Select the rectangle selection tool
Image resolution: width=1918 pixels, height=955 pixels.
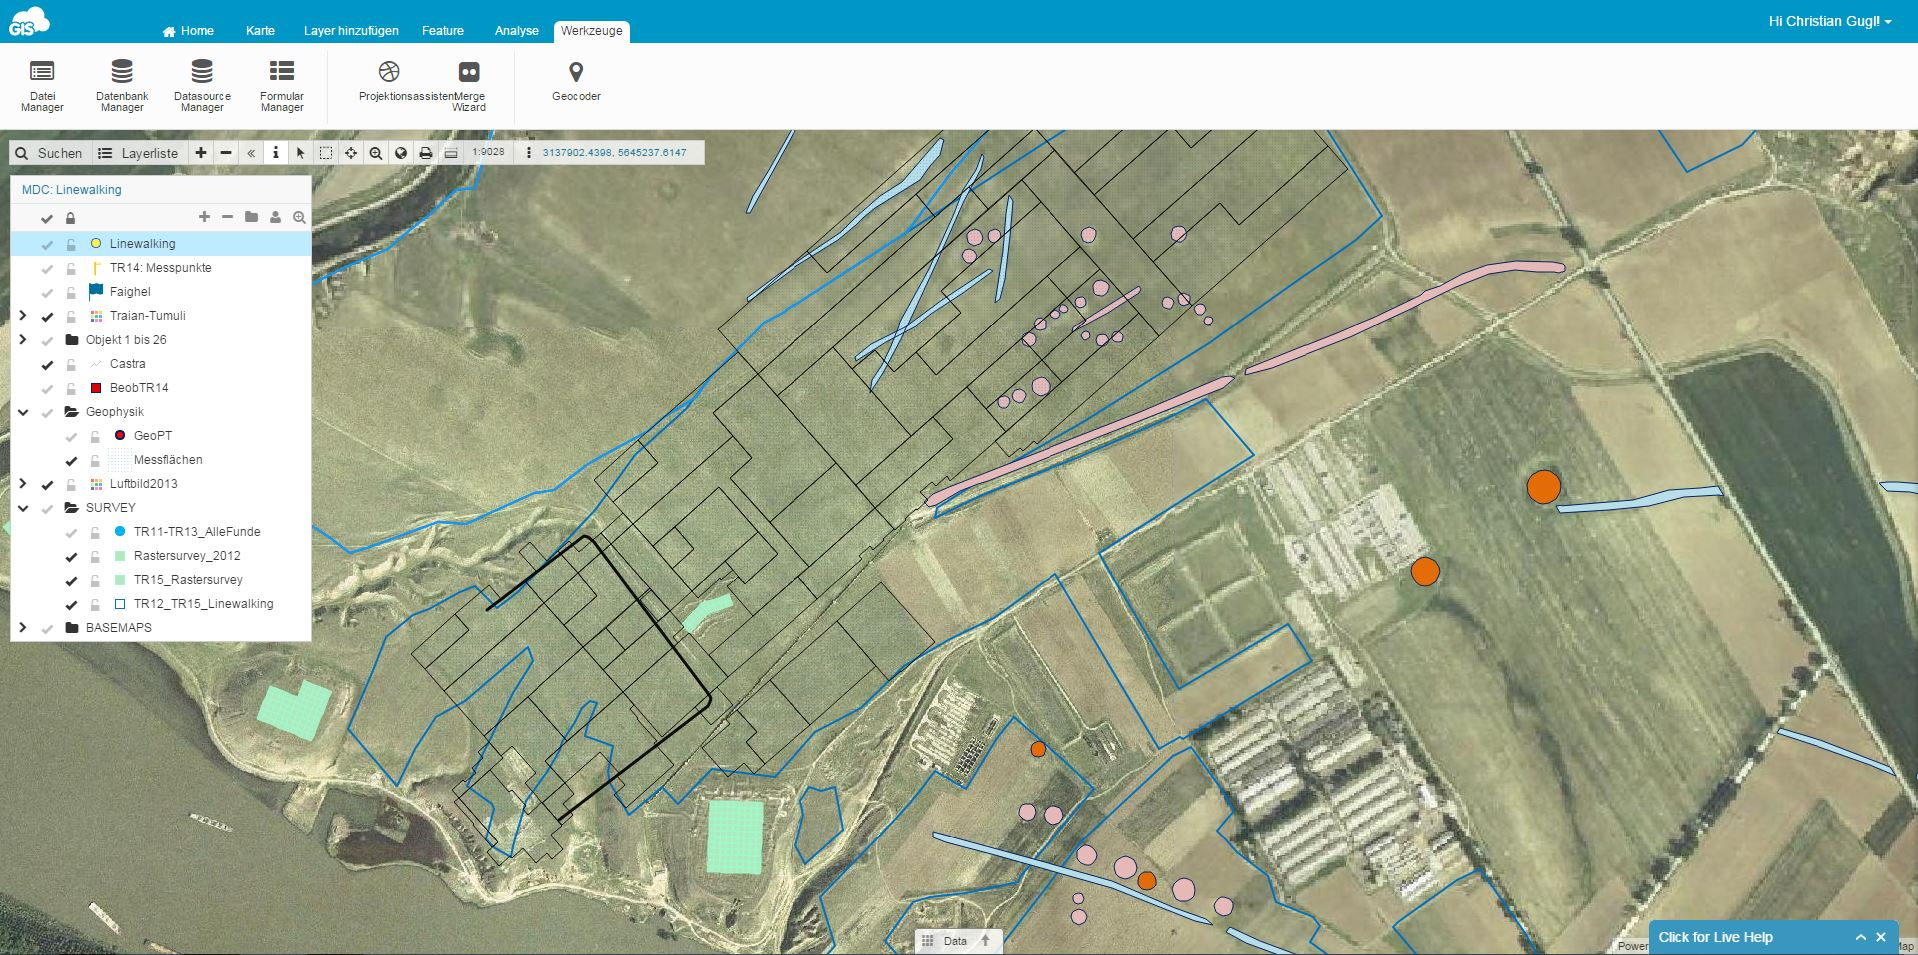click(x=326, y=153)
